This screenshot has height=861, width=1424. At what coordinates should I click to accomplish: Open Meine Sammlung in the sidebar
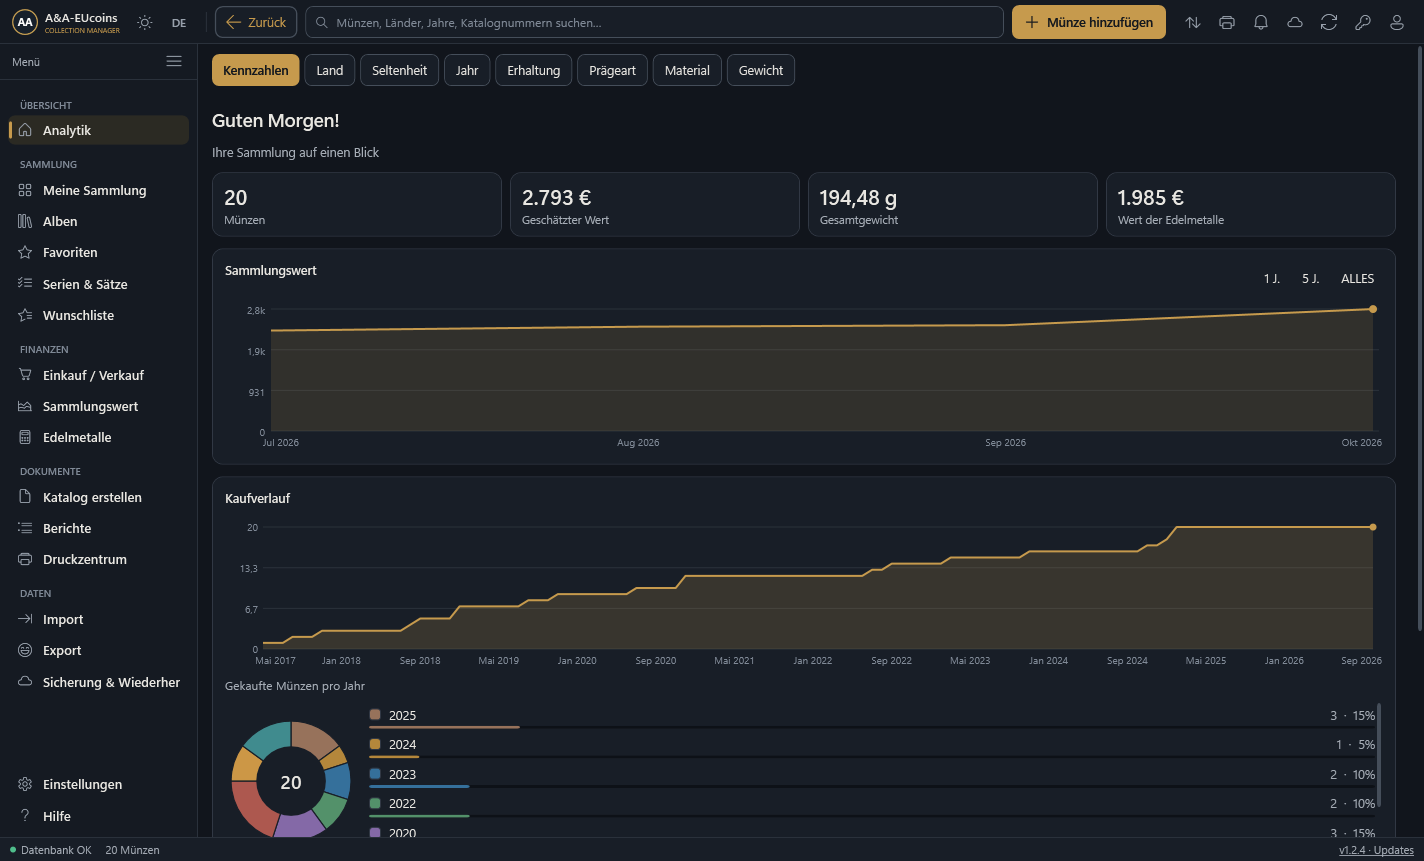click(x=99, y=190)
